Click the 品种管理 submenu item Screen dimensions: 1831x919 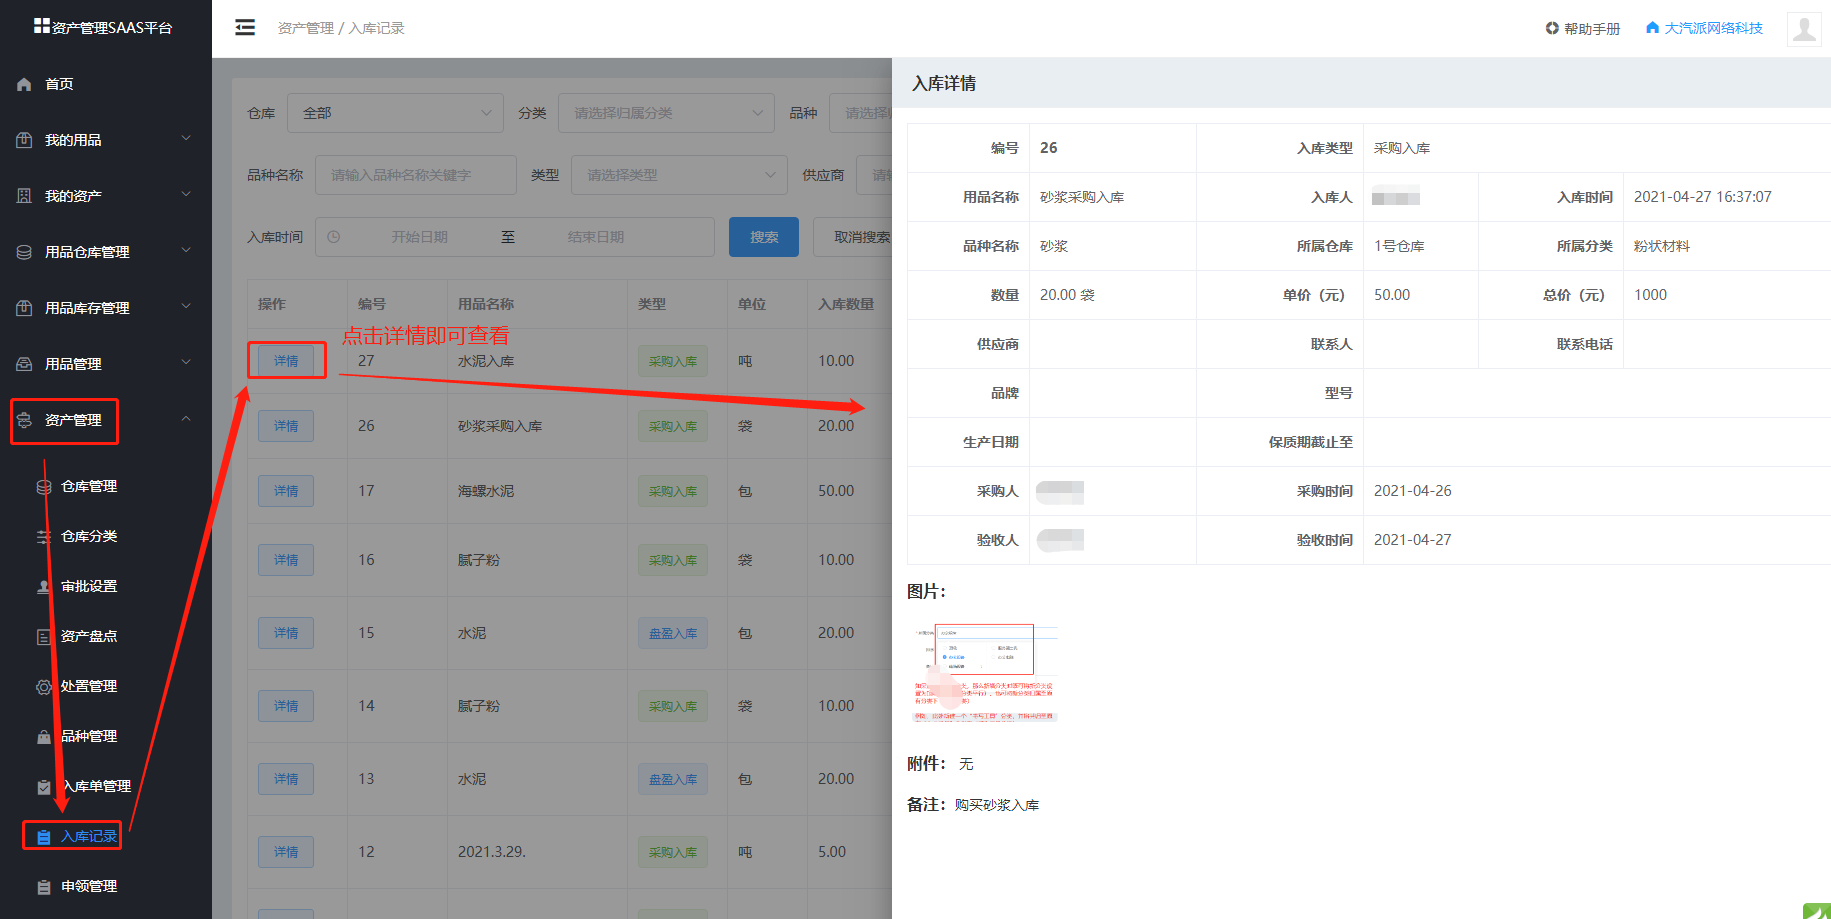[x=89, y=736]
